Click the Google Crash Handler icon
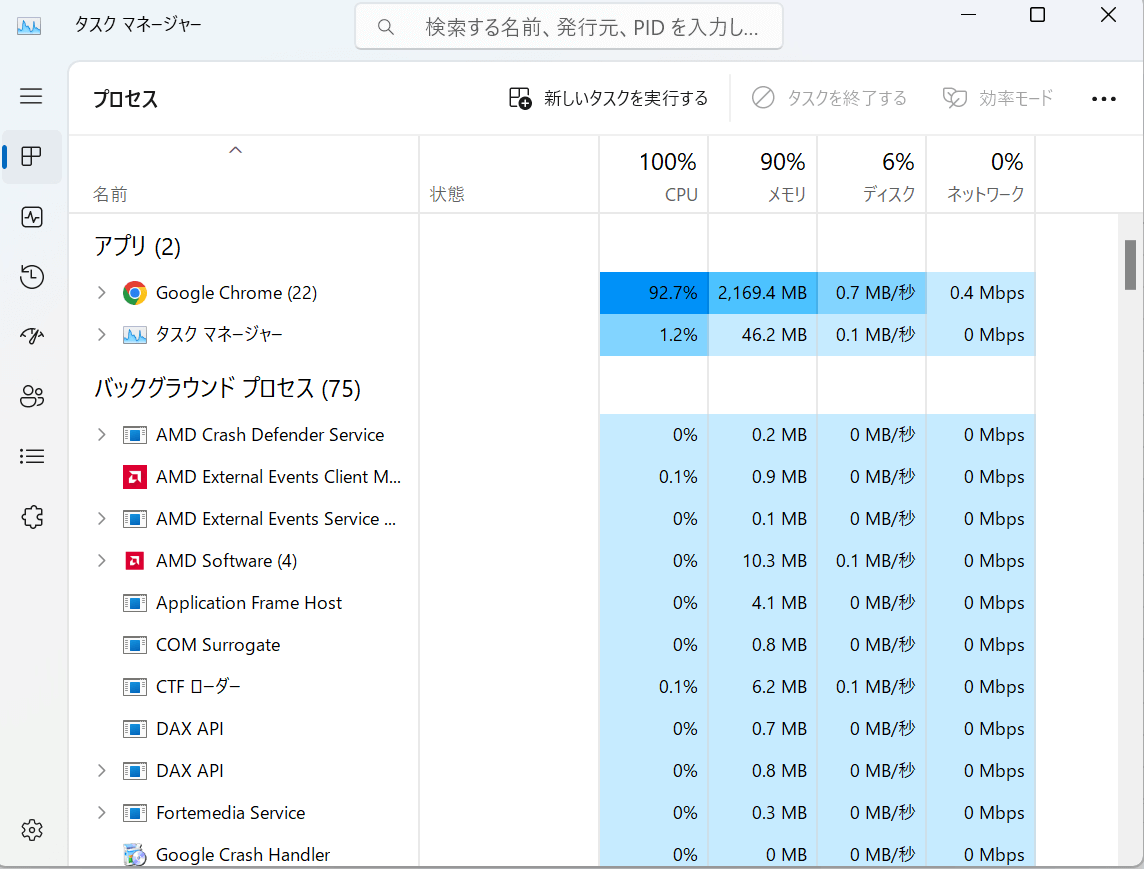The image size is (1144, 869). [134, 854]
